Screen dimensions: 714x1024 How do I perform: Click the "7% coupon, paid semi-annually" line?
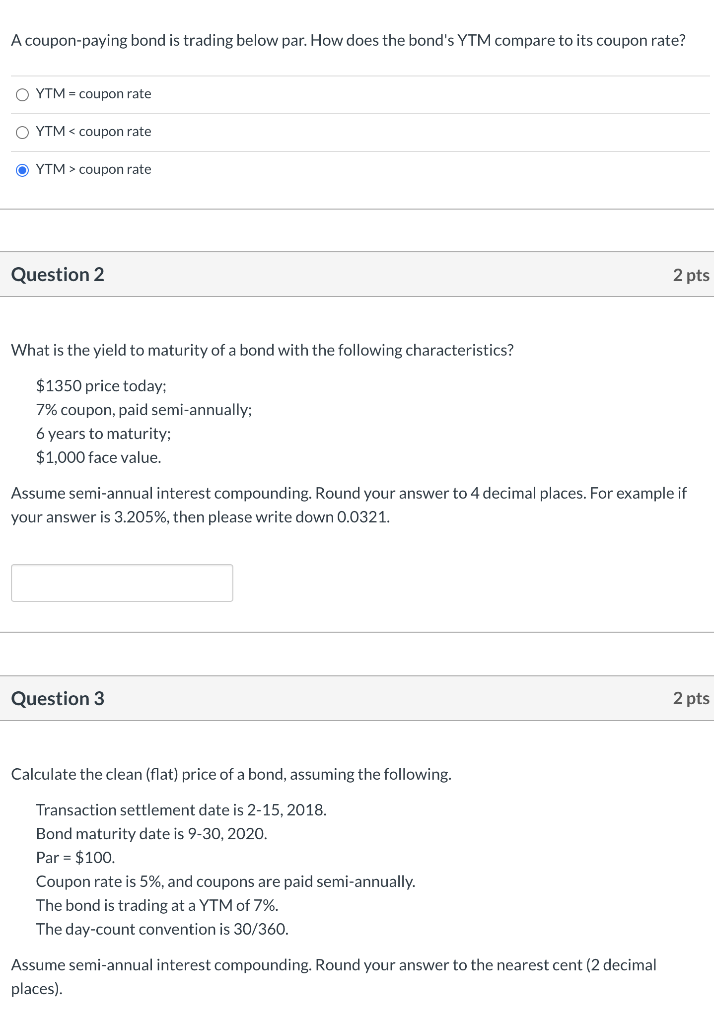144,410
